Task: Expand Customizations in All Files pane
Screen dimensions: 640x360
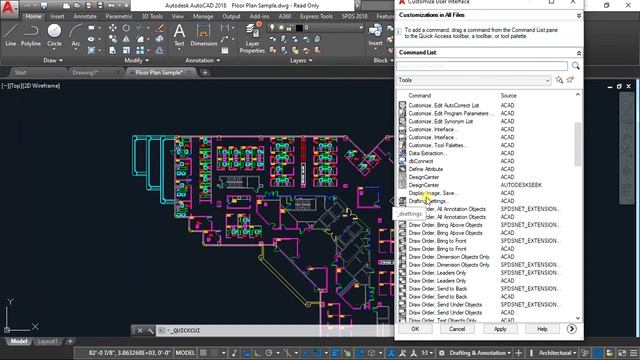Action: pyautogui.click(x=578, y=15)
